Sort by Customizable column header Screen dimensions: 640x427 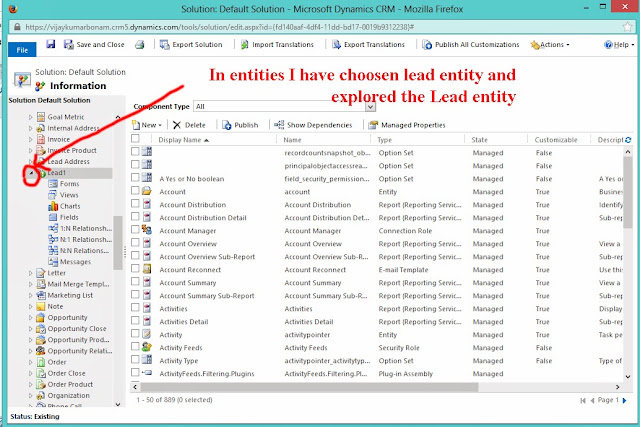556,140
